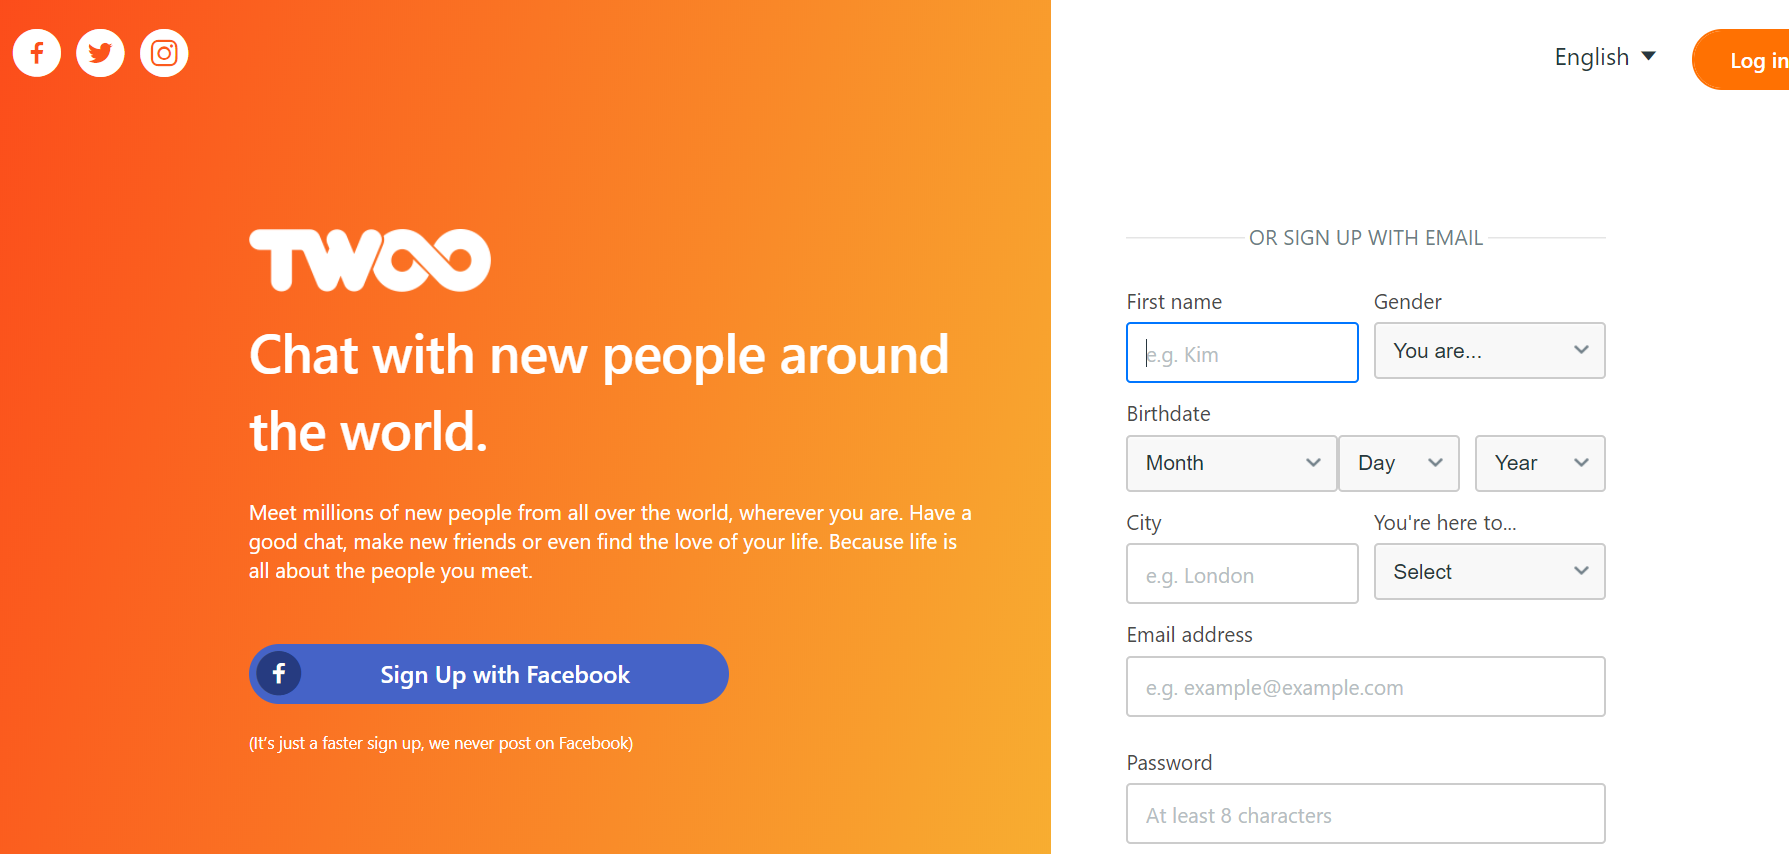Expand the 'You're here to...' Select dropdown

[x=1490, y=571]
